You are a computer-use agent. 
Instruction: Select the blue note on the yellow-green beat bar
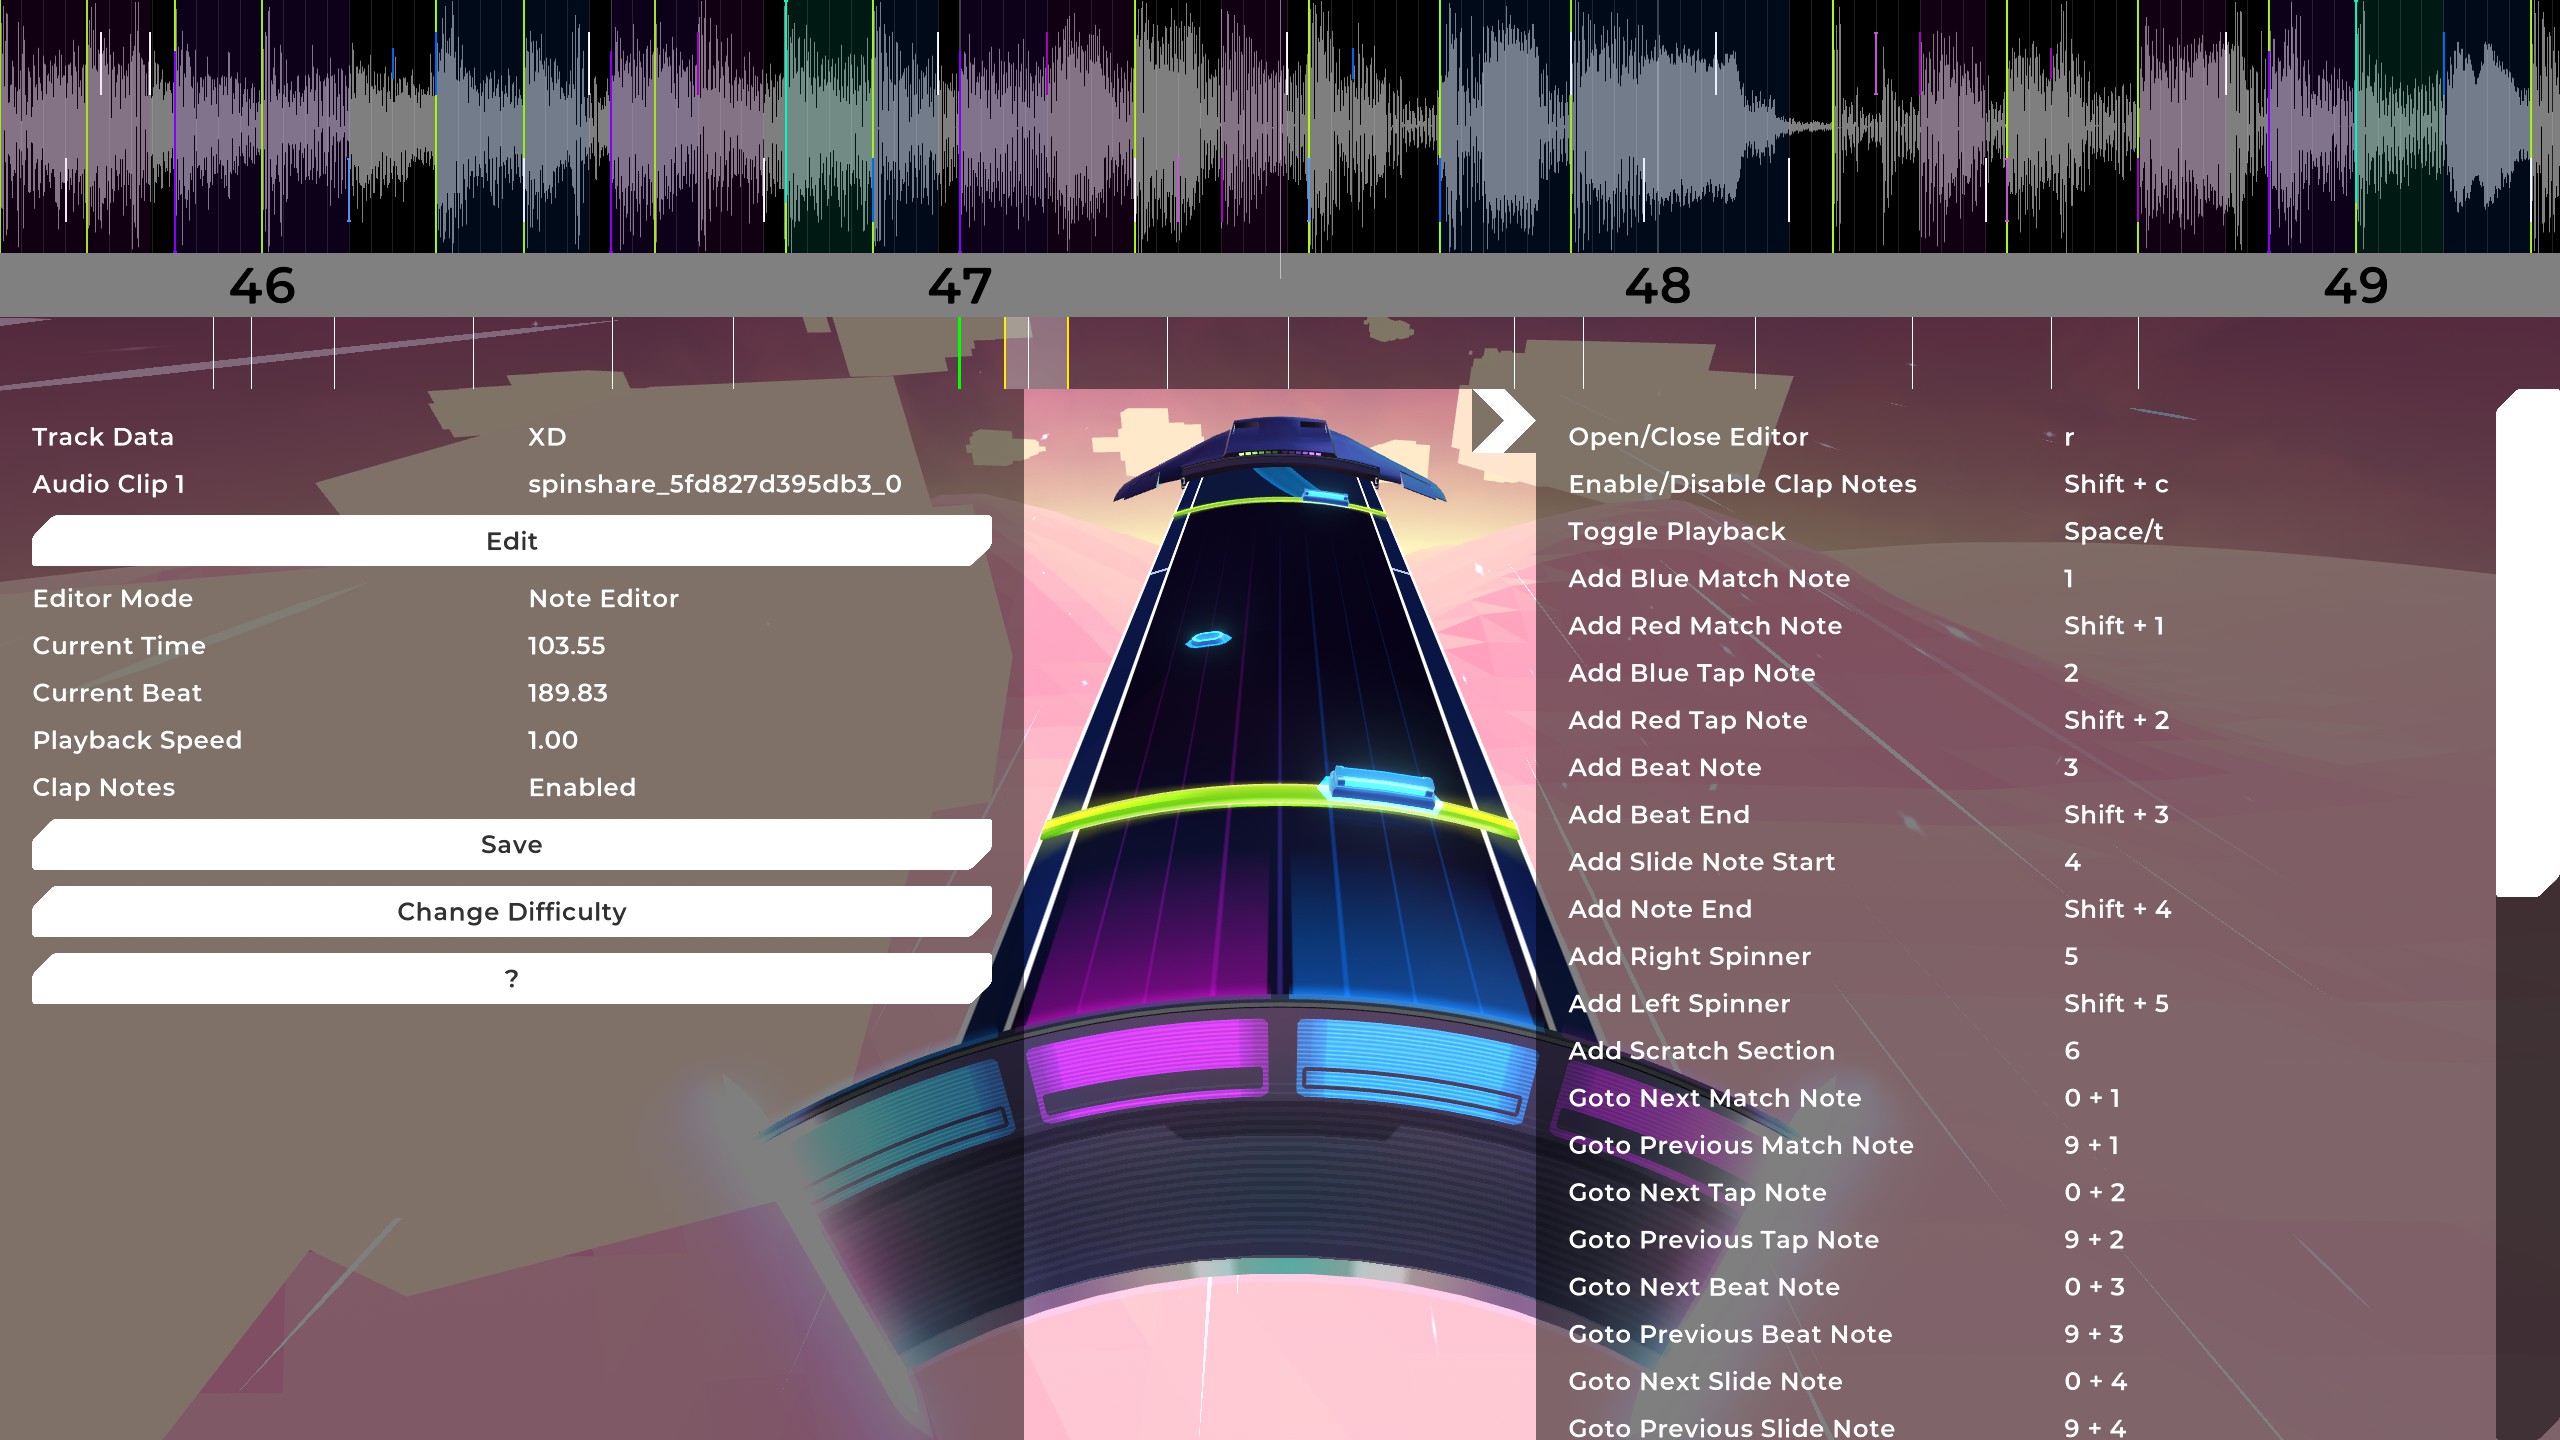[x=1380, y=788]
